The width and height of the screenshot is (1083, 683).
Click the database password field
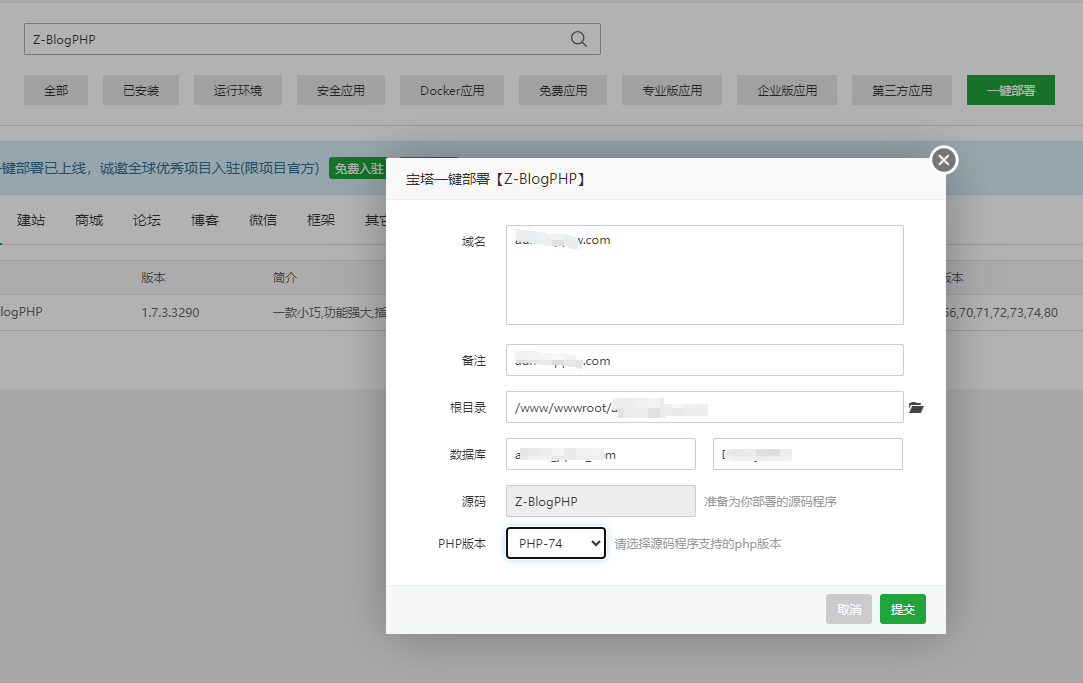click(x=807, y=454)
